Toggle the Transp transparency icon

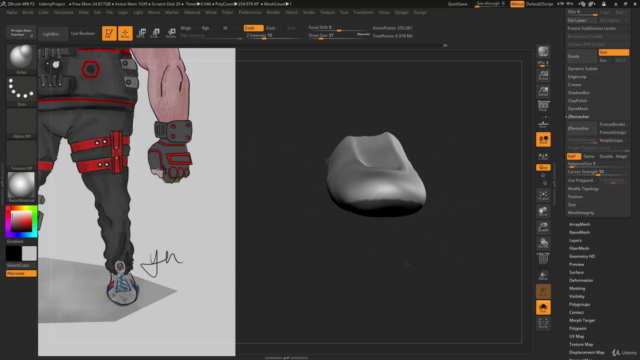point(543,276)
